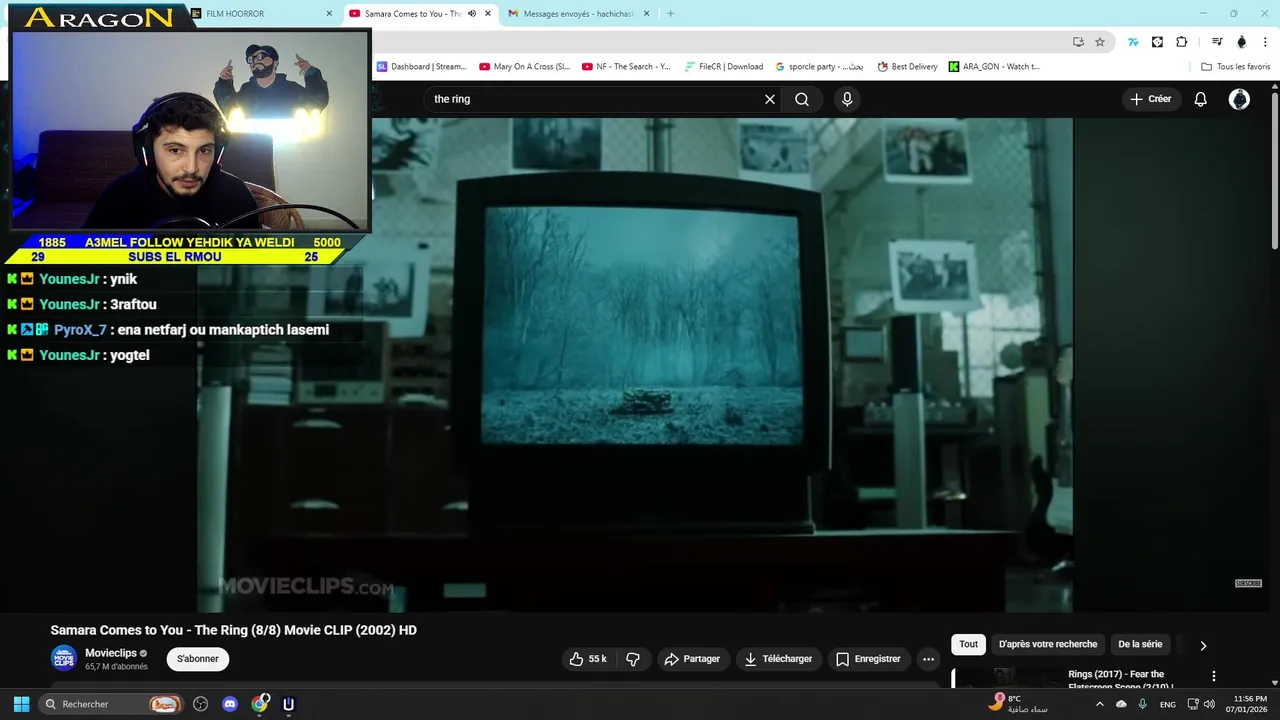This screenshot has width=1280, height=720.
Task: Open the Tous les favoris folder
Action: tap(1235, 67)
